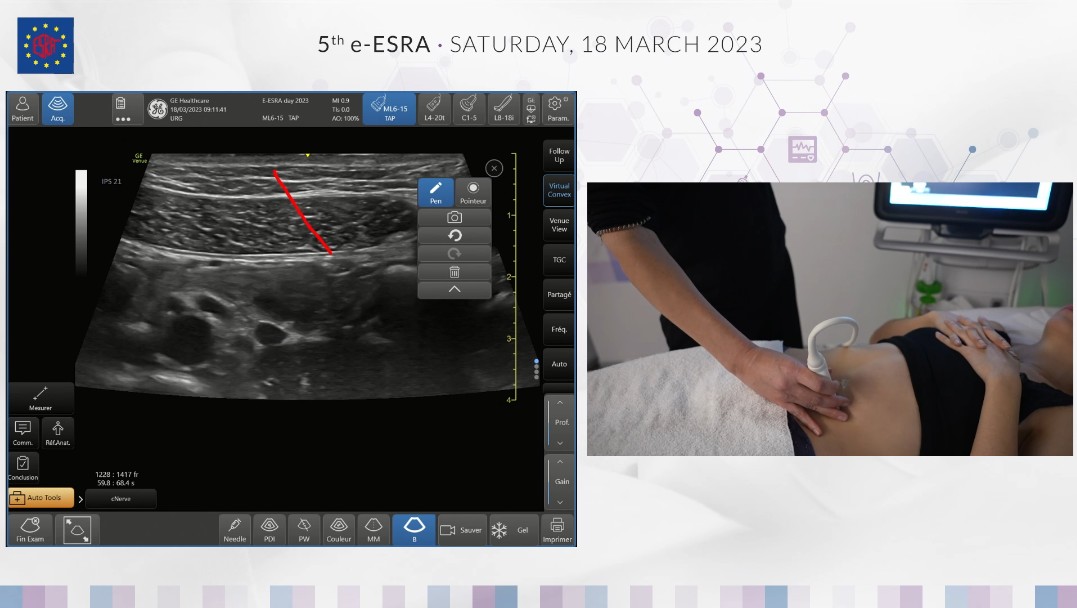Collapse the drawing toolbox chevron
The height and width of the screenshot is (608, 1077).
454,289
